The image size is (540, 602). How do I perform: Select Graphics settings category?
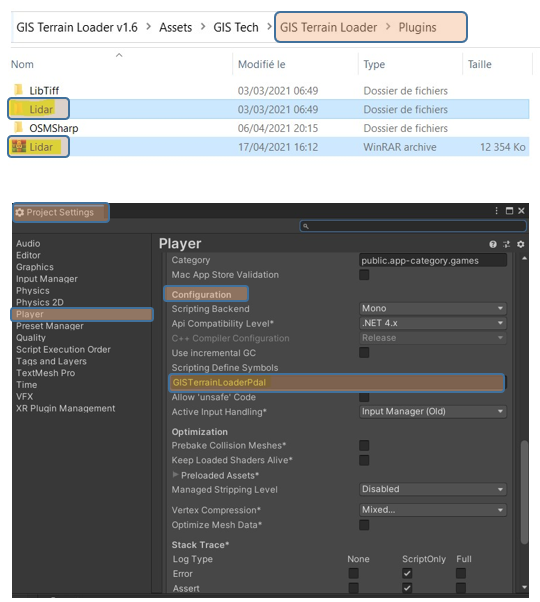point(35,267)
